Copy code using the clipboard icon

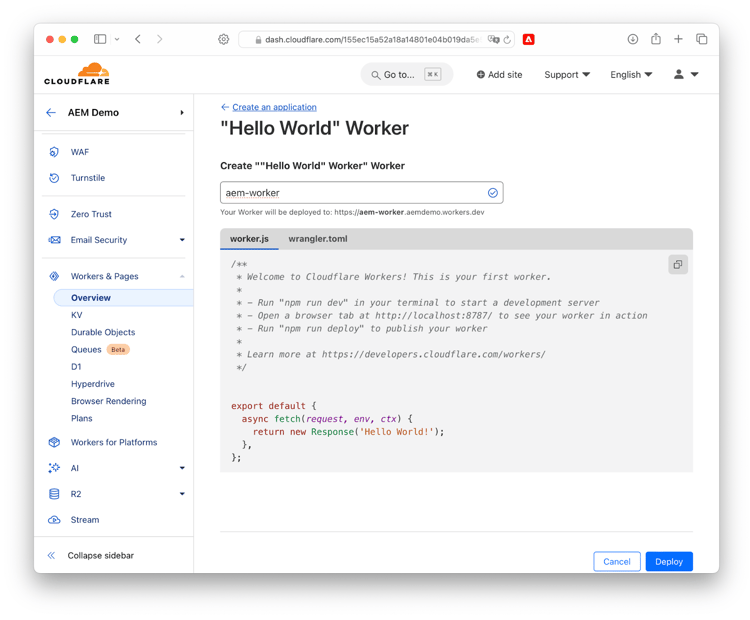coord(678,265)
